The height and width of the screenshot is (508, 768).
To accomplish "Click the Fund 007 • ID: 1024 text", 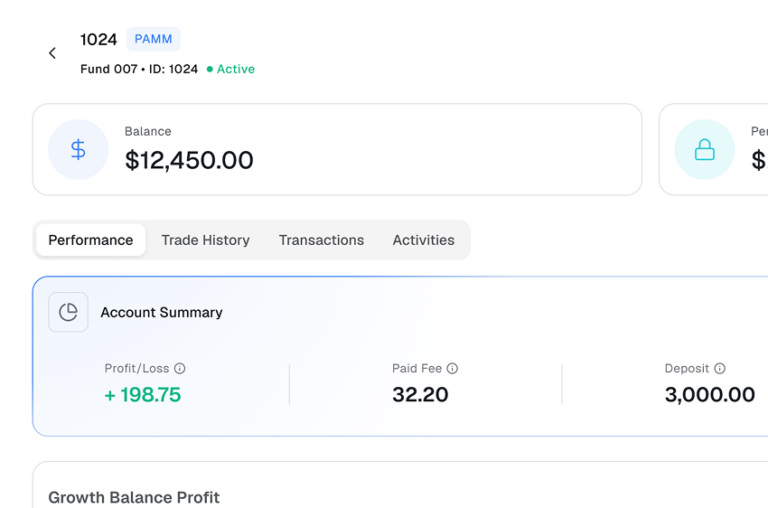I will [139, 69].
